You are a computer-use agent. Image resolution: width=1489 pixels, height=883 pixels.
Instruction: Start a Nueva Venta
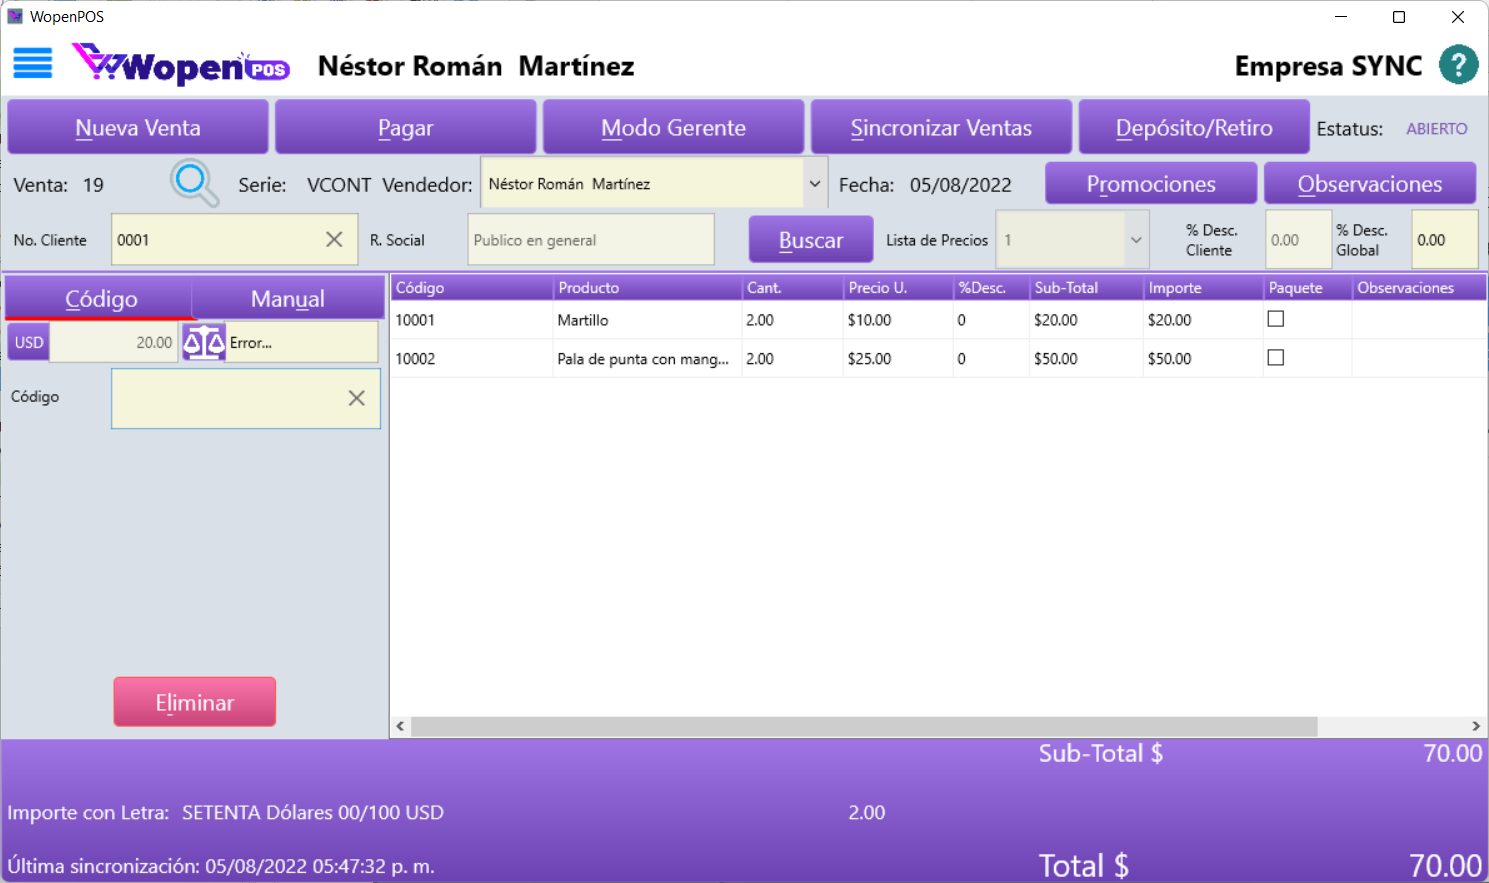[138, 128]
